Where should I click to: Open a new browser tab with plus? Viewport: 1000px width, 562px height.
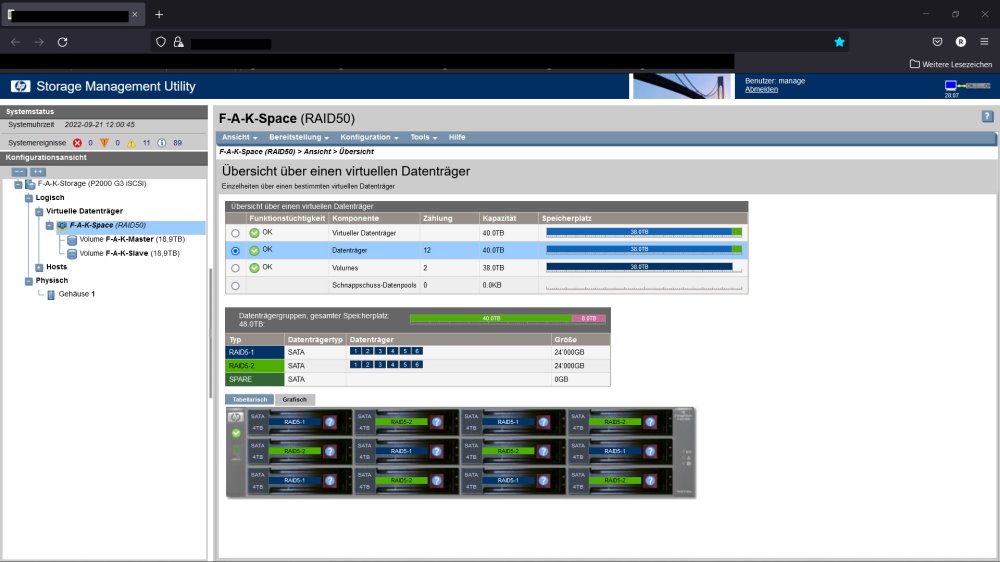tap(159, 14)
